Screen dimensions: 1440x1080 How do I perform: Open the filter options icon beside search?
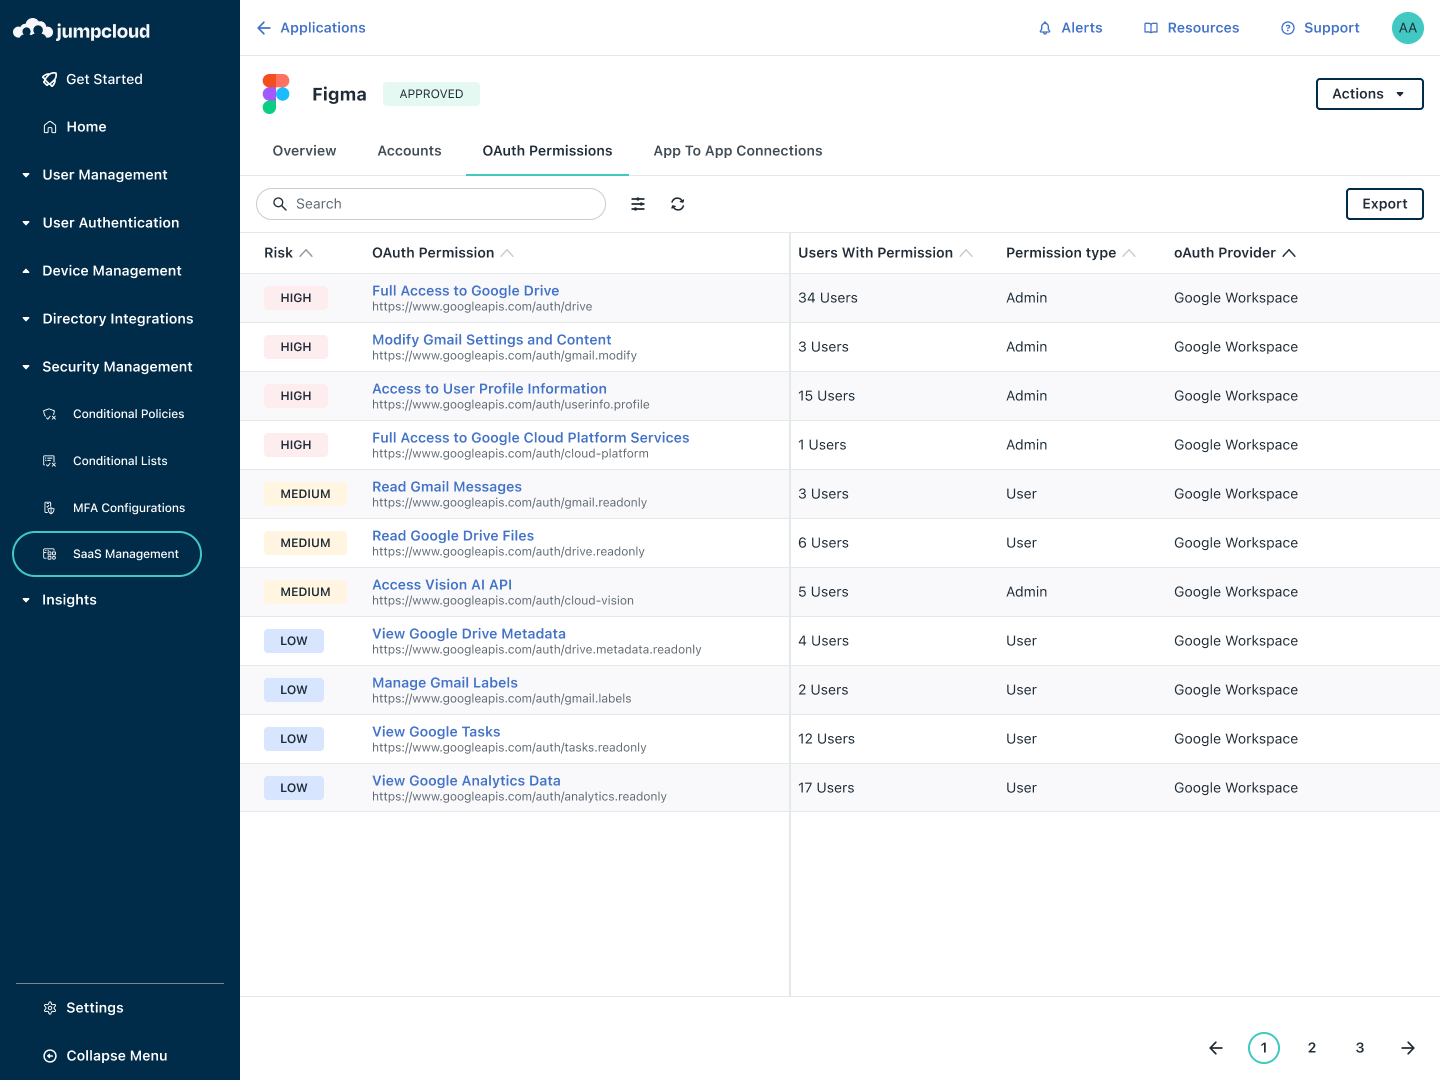pos(638,204)
